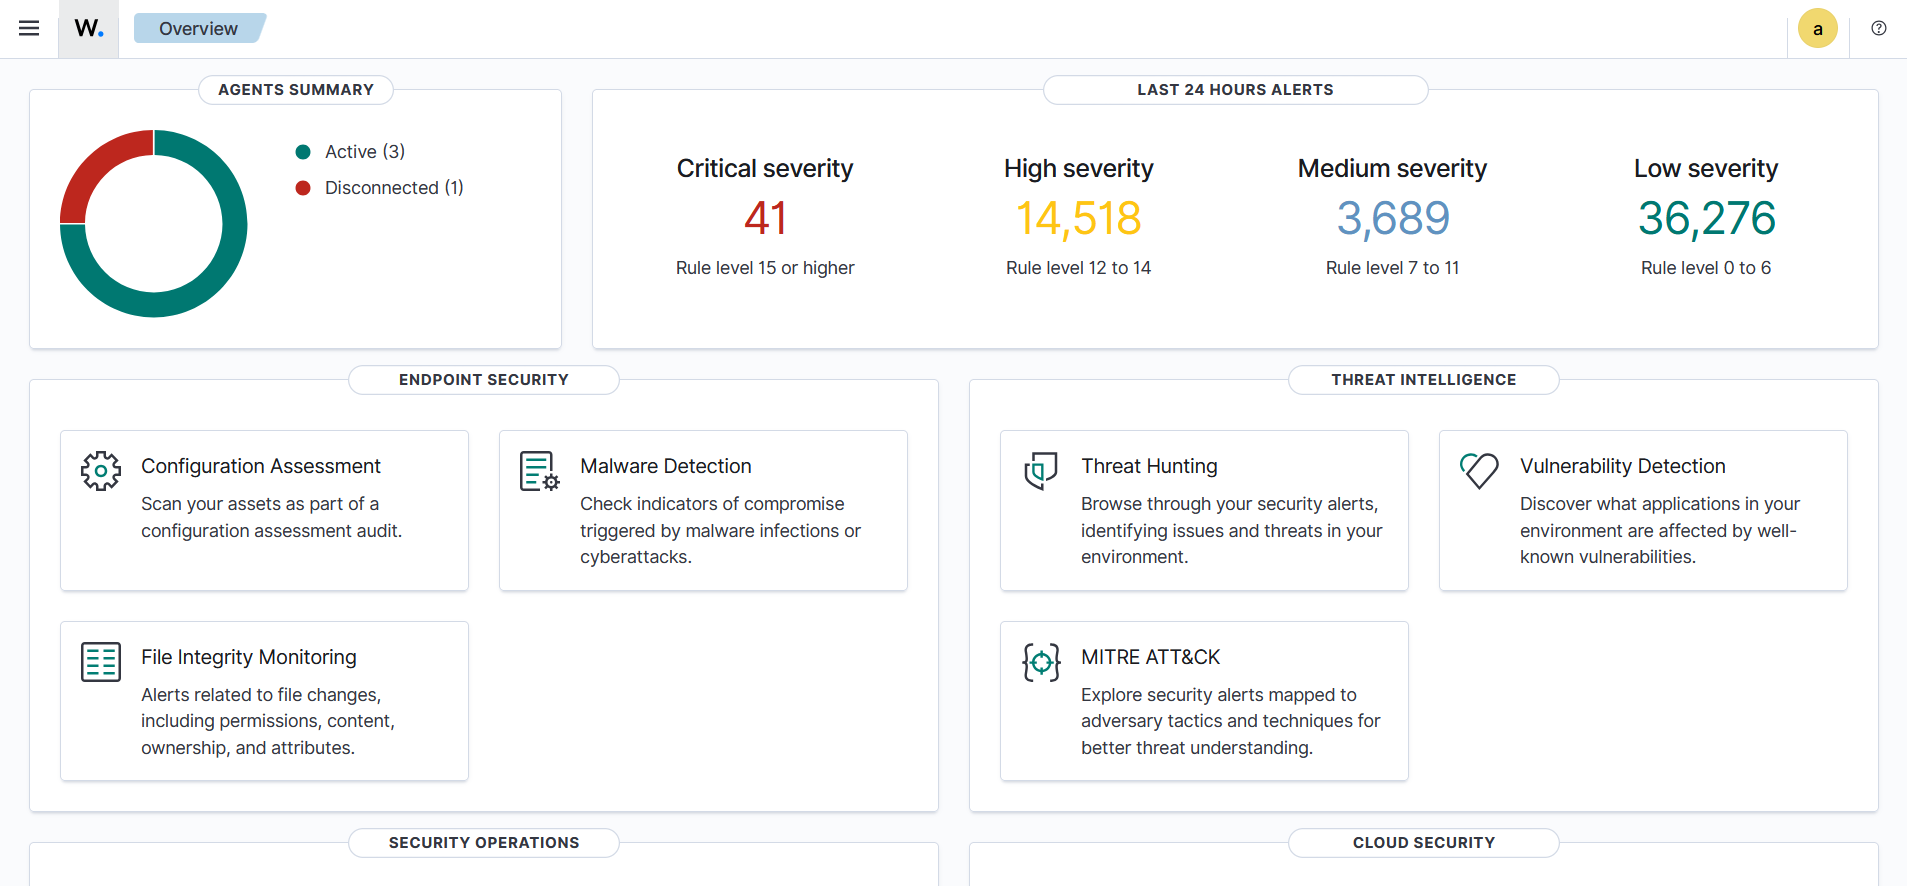The height and width of the screenshot is (886, 1907).
Task: Click the Configuration Assessment gear icon
Action: [101, 471]
